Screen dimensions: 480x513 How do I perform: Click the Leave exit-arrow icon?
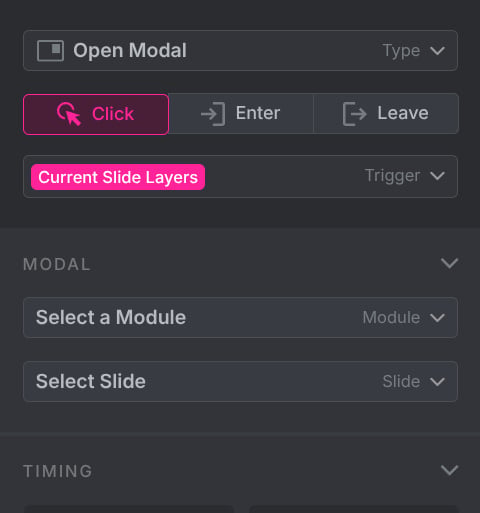coord(355,114)
